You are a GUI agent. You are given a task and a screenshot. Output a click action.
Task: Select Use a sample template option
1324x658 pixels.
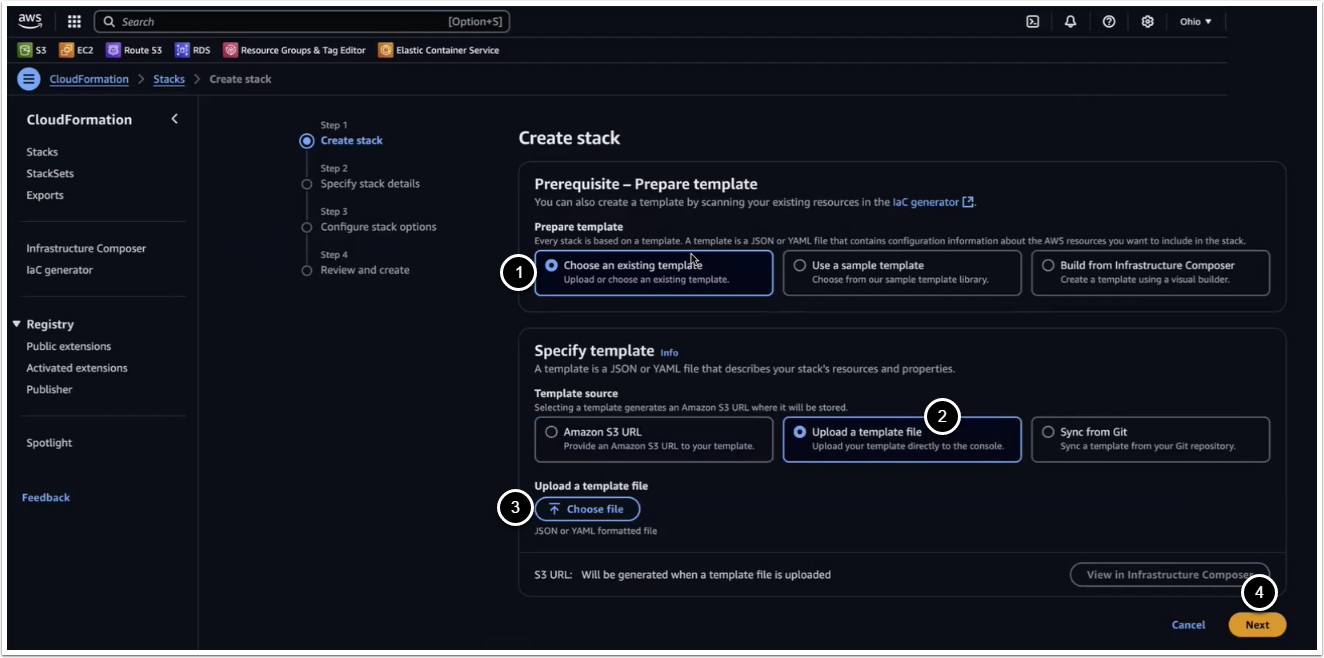[800, 266]
